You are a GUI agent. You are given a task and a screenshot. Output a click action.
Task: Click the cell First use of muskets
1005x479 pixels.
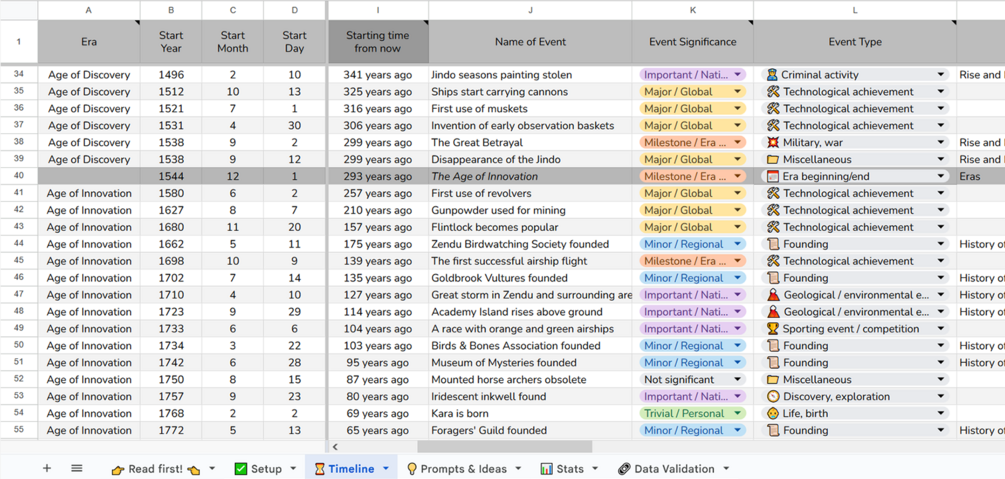[x=530, y=108]
